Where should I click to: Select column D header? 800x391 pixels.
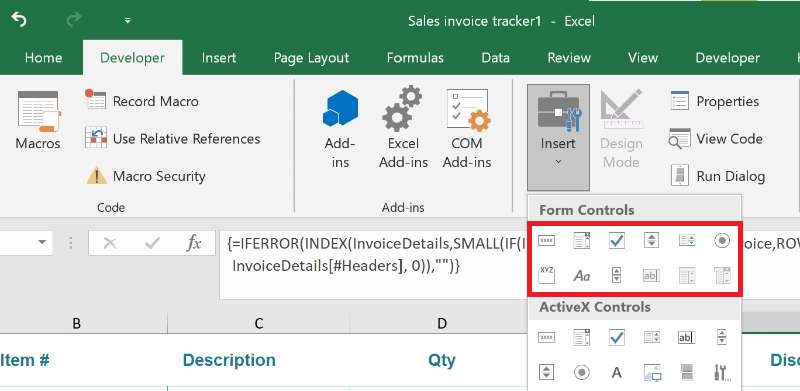coord(442,323)
